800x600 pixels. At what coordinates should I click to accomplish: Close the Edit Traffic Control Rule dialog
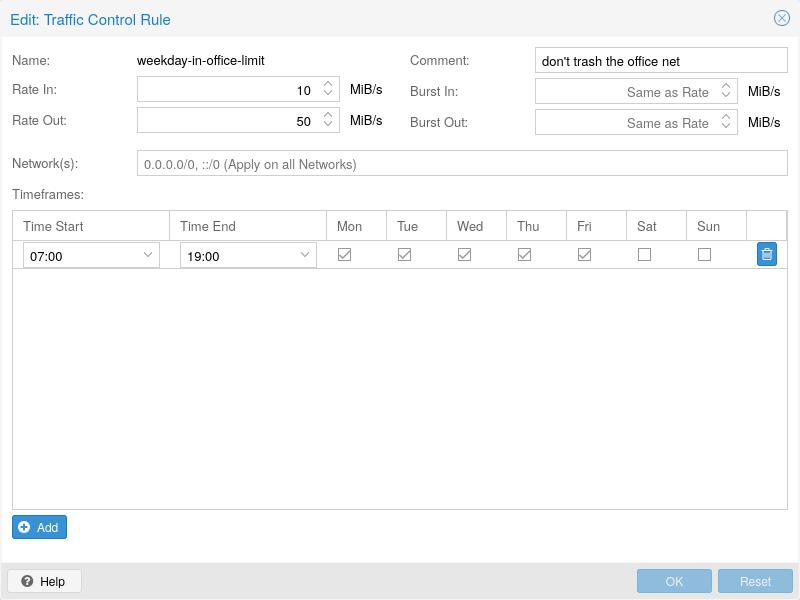coord(781,18)
